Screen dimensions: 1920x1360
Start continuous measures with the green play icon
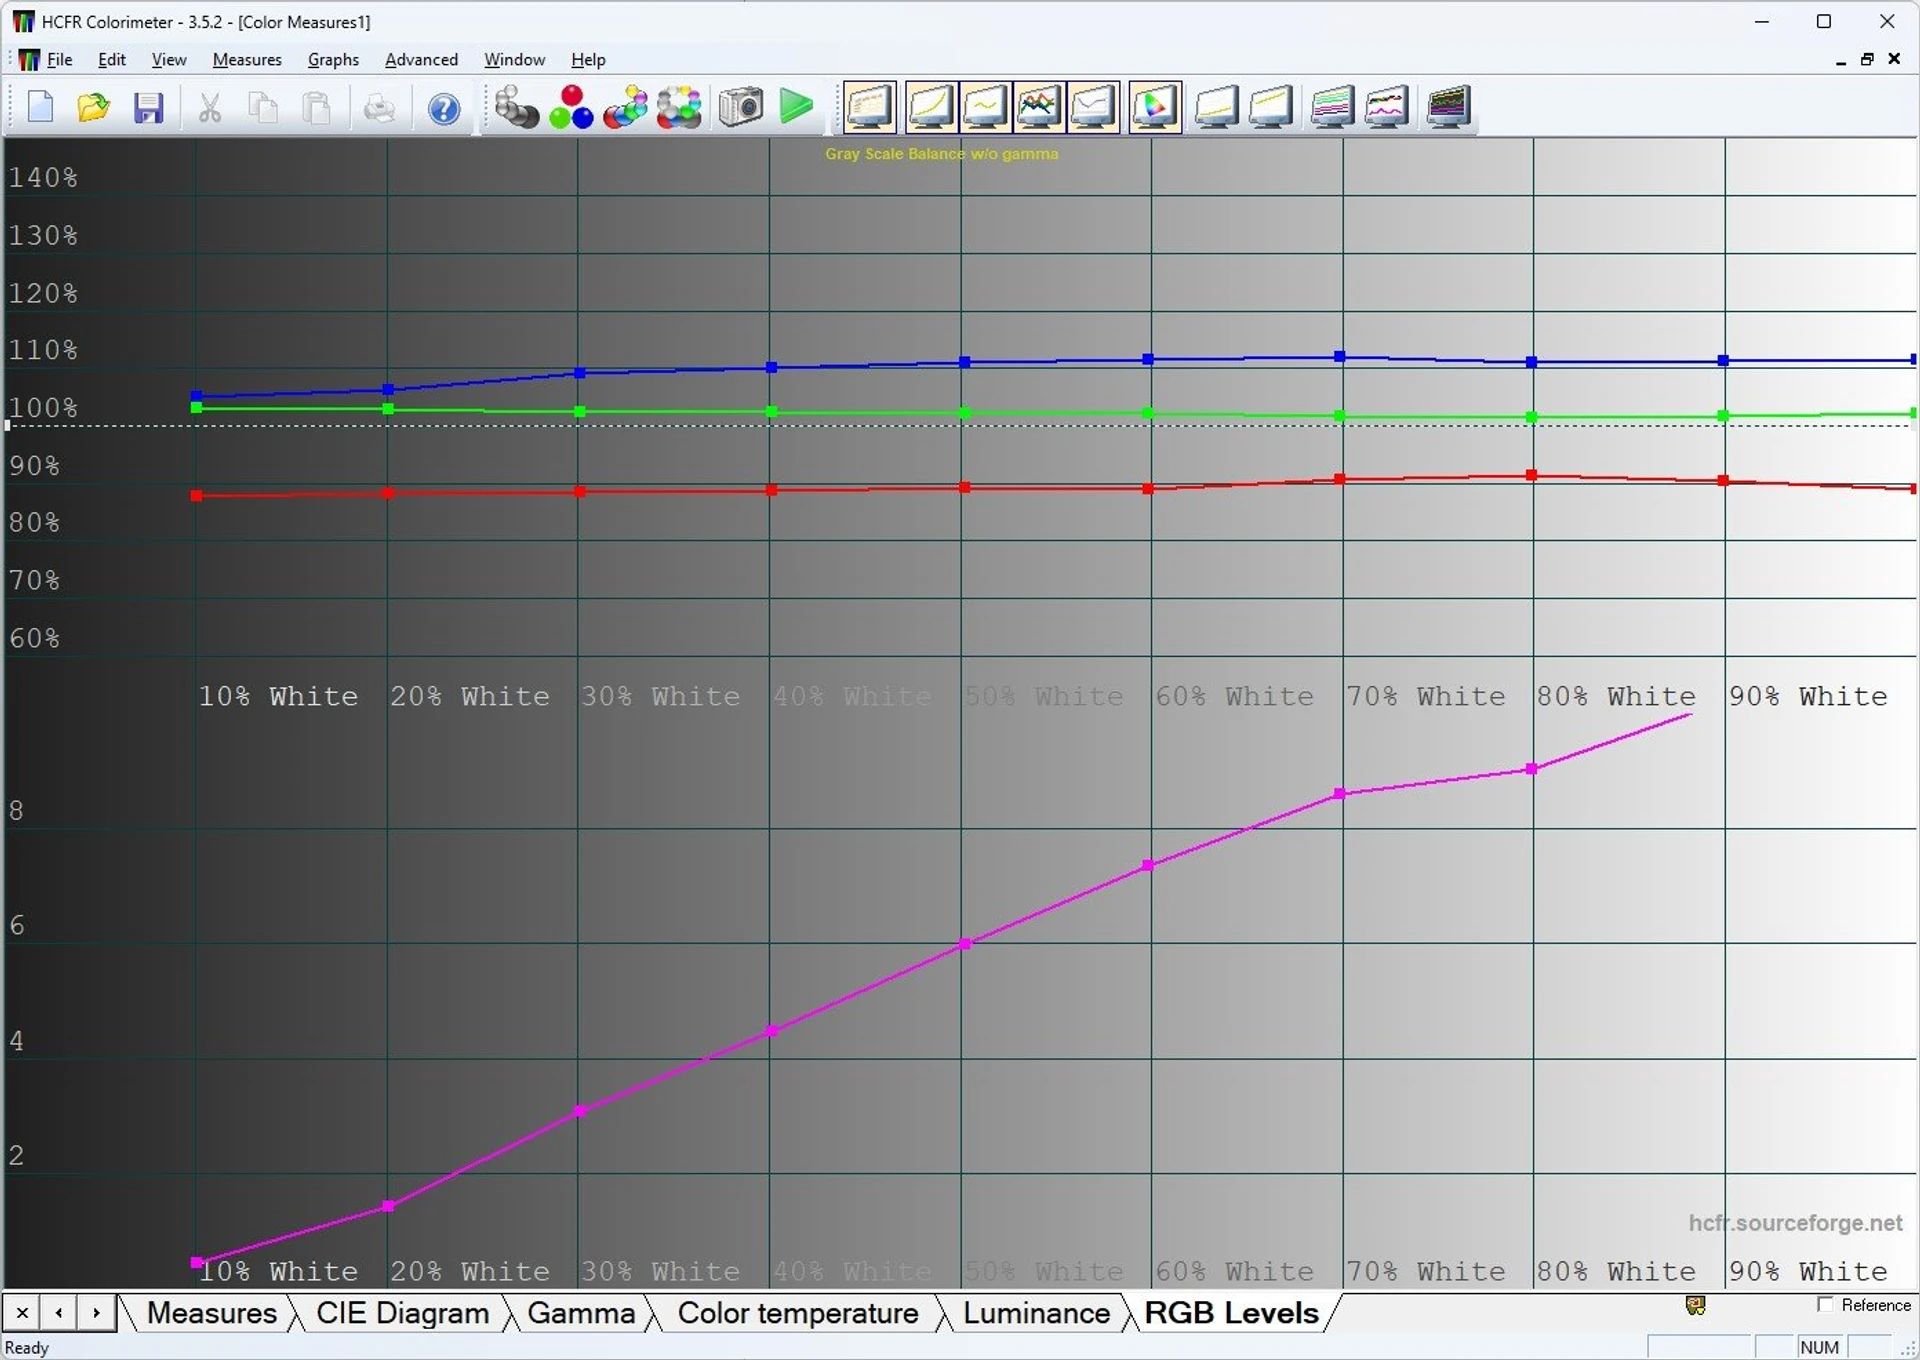click(x=796, y=106)
